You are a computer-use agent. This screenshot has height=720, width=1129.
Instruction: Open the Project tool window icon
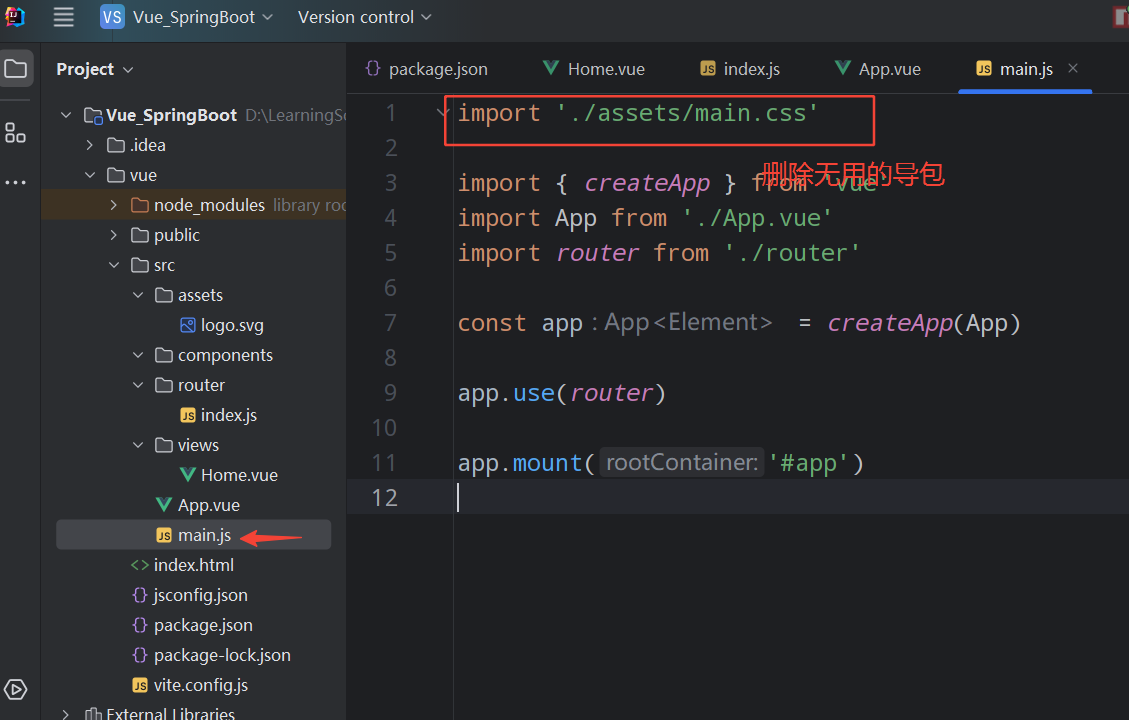click(15, 68)
